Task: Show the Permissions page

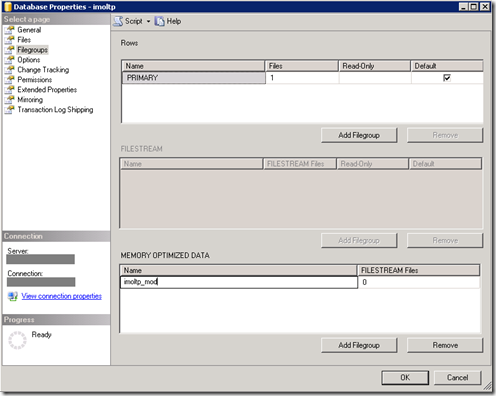Action: coord(35,80)
